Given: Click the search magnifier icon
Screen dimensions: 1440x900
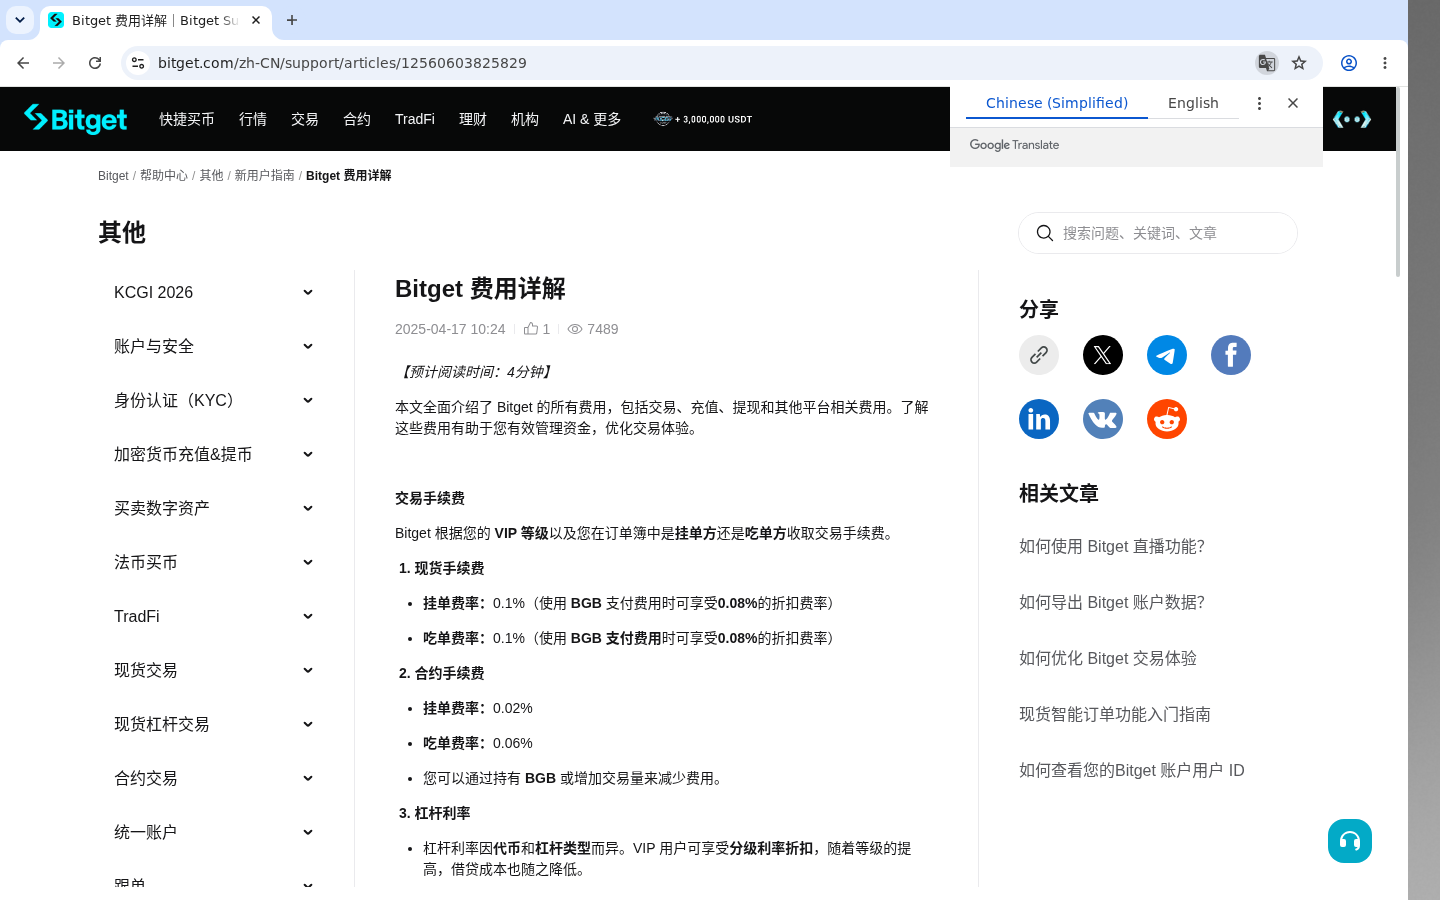Looking at the screenshot, I should click(1045, 233).
